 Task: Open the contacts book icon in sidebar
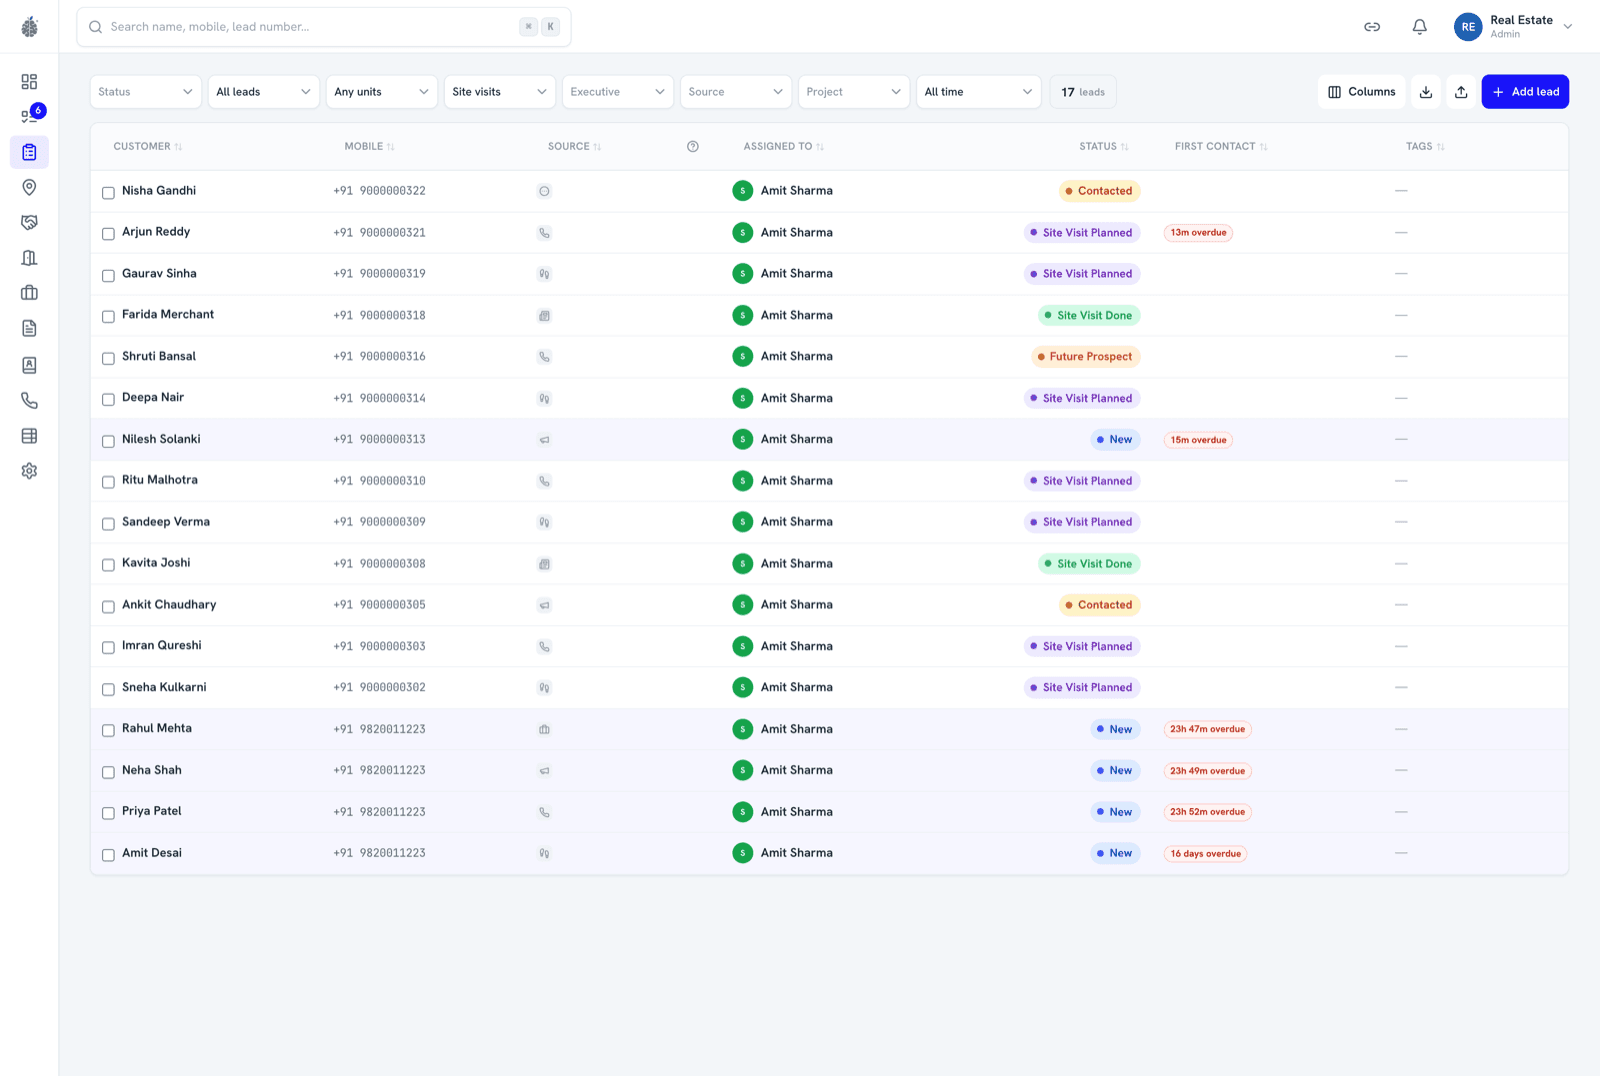coord(29,365)
